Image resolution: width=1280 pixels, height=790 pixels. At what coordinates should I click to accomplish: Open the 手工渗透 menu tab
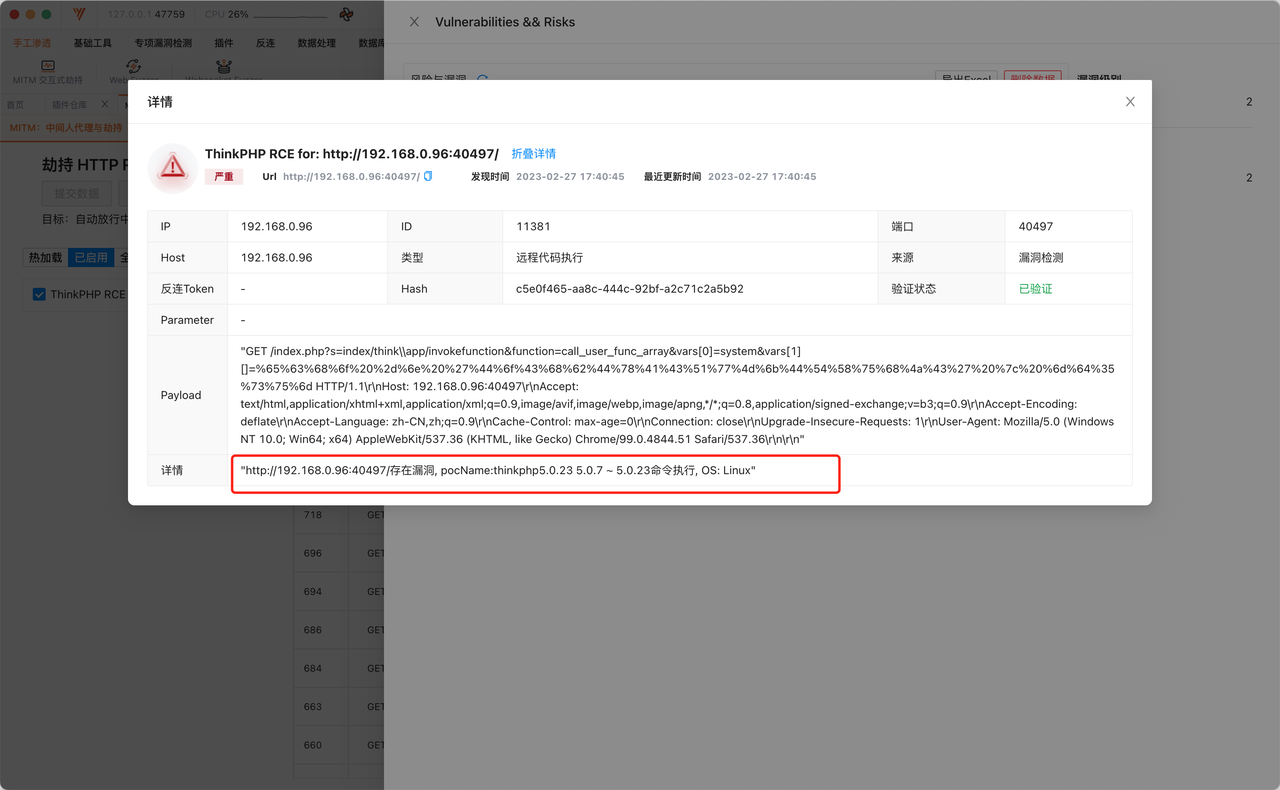pos(32,43)
